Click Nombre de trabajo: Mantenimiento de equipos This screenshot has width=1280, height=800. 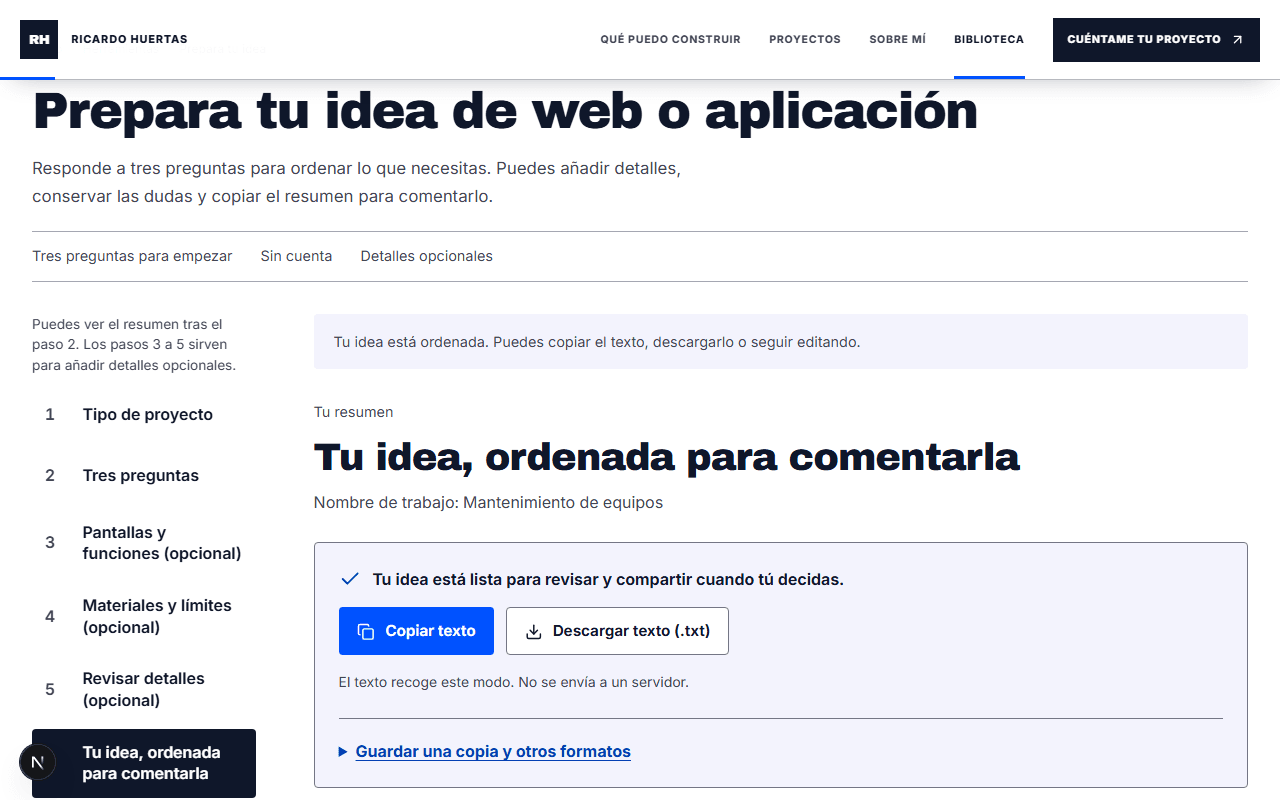point(488,502)
